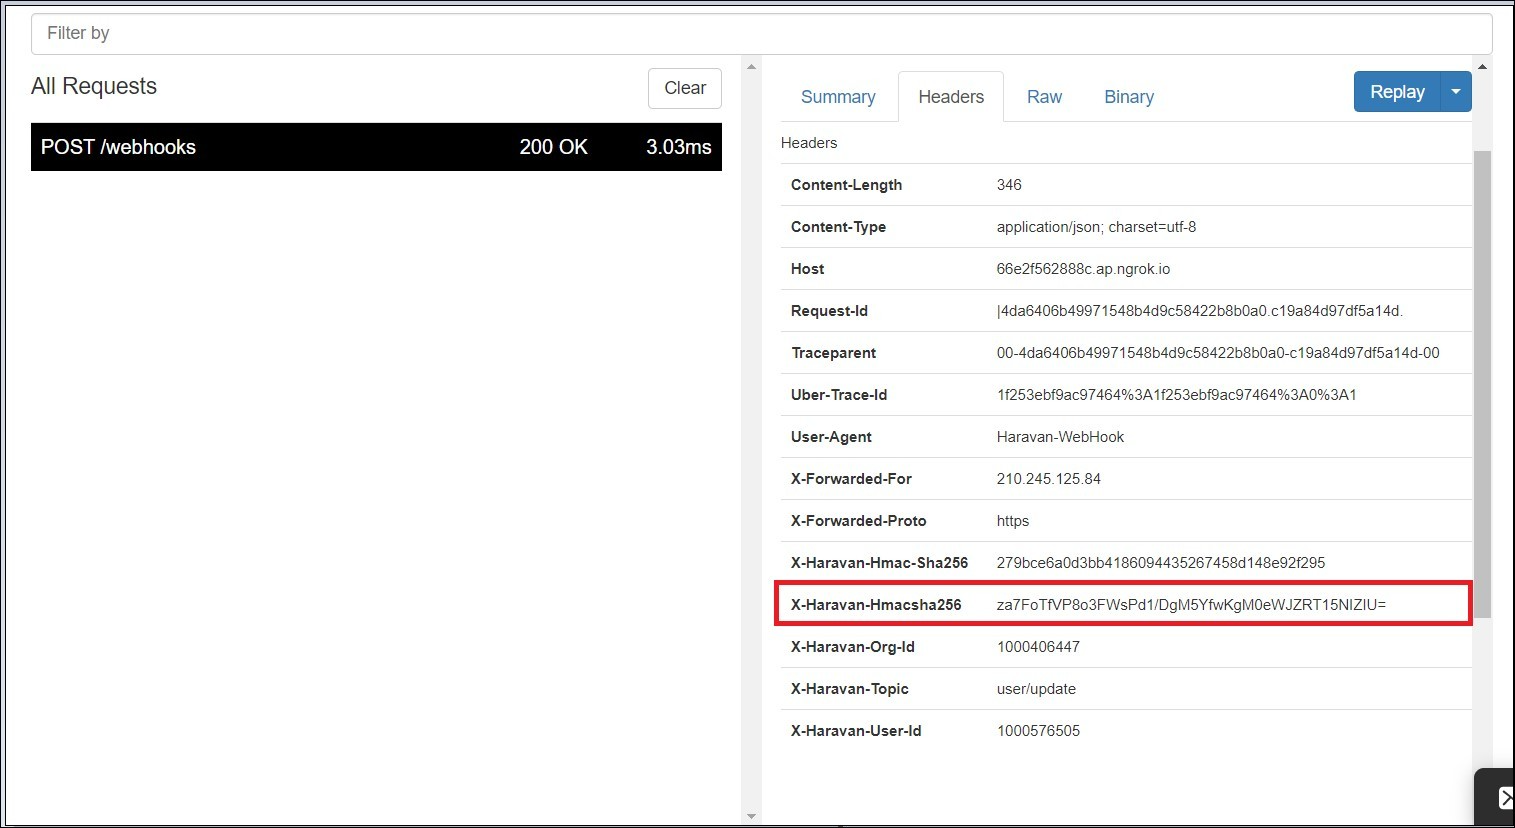This screenshot has height=828, width=1515.
Task: Click the All Requests heading
Action: [94, 87]
